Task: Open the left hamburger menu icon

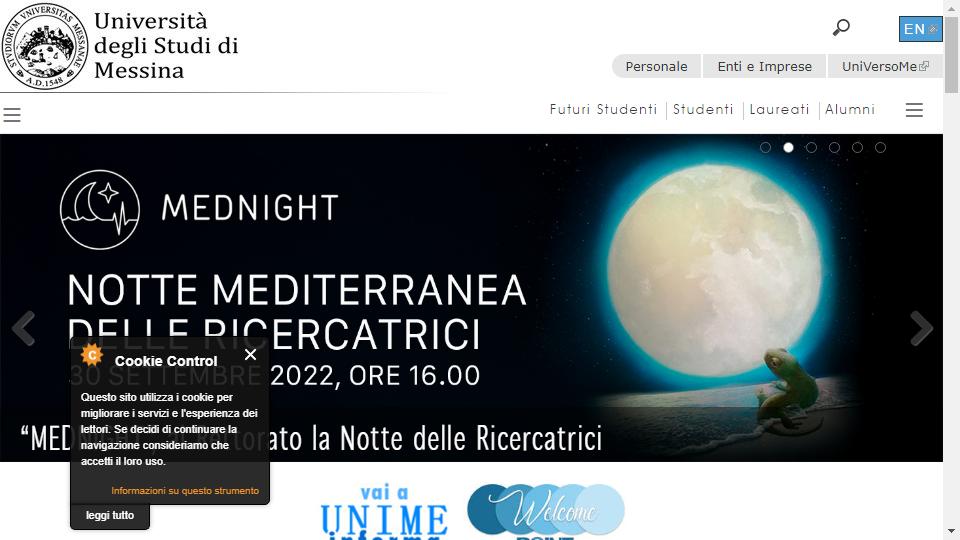Action: pyautogui.click(x=12, y=114)
